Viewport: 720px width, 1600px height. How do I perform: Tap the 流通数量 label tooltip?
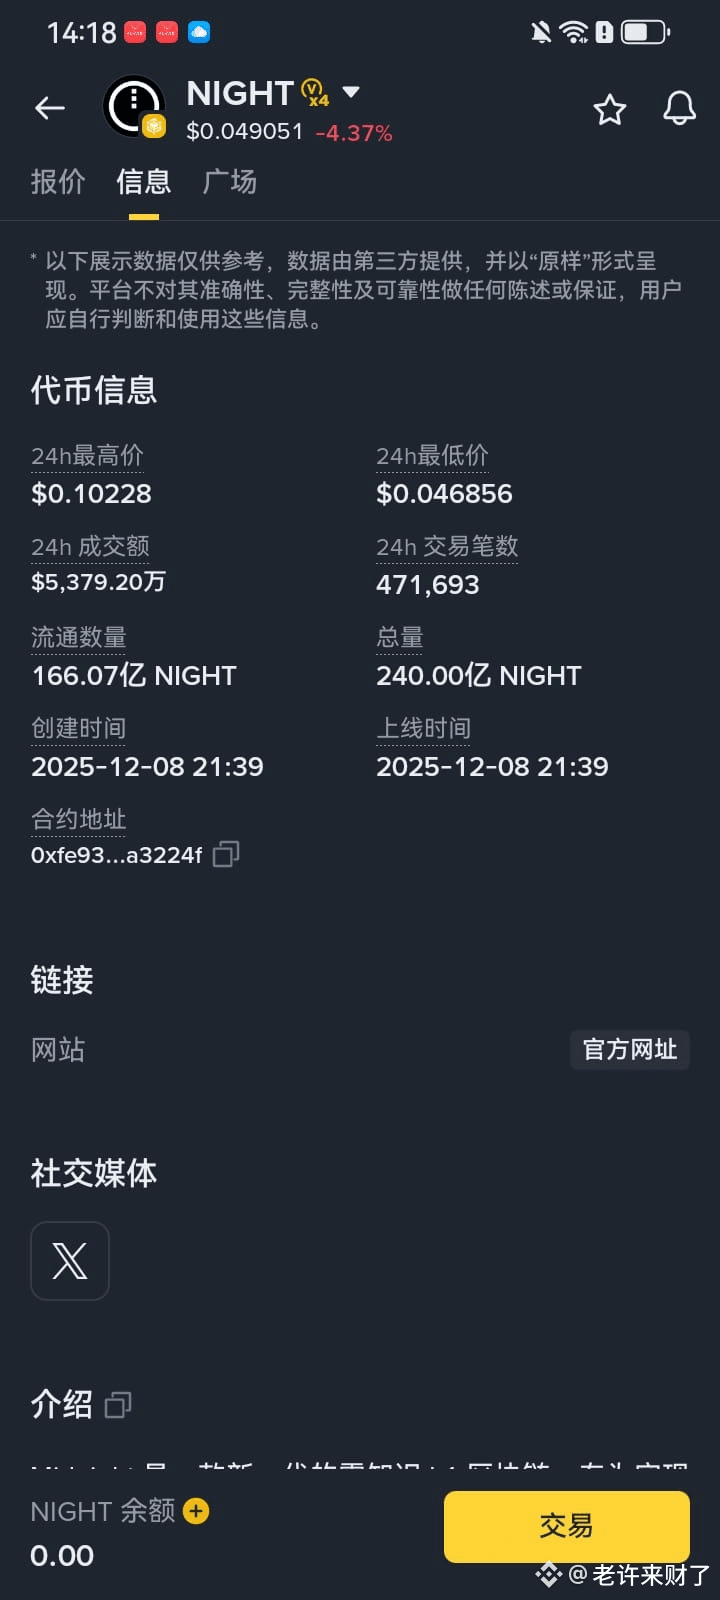[x=79, y=638]
